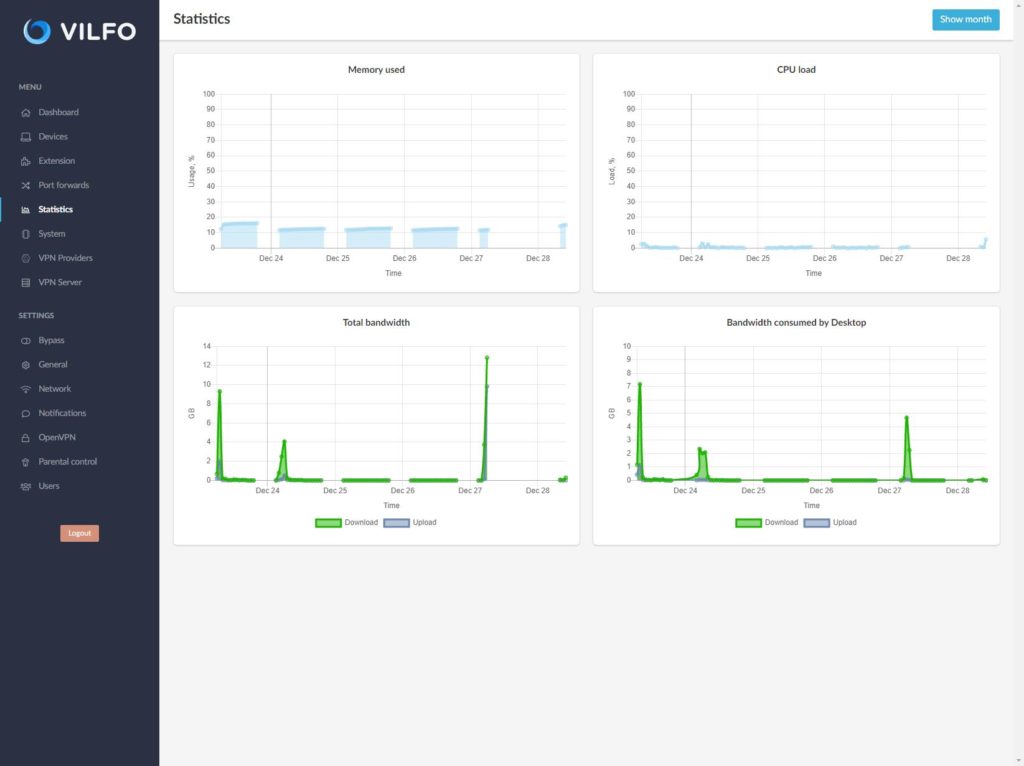Click Upload color swatch in Desktop bandwidth legend
The width and height of the screenshot is (1024, 766).
tap(816, 522)
